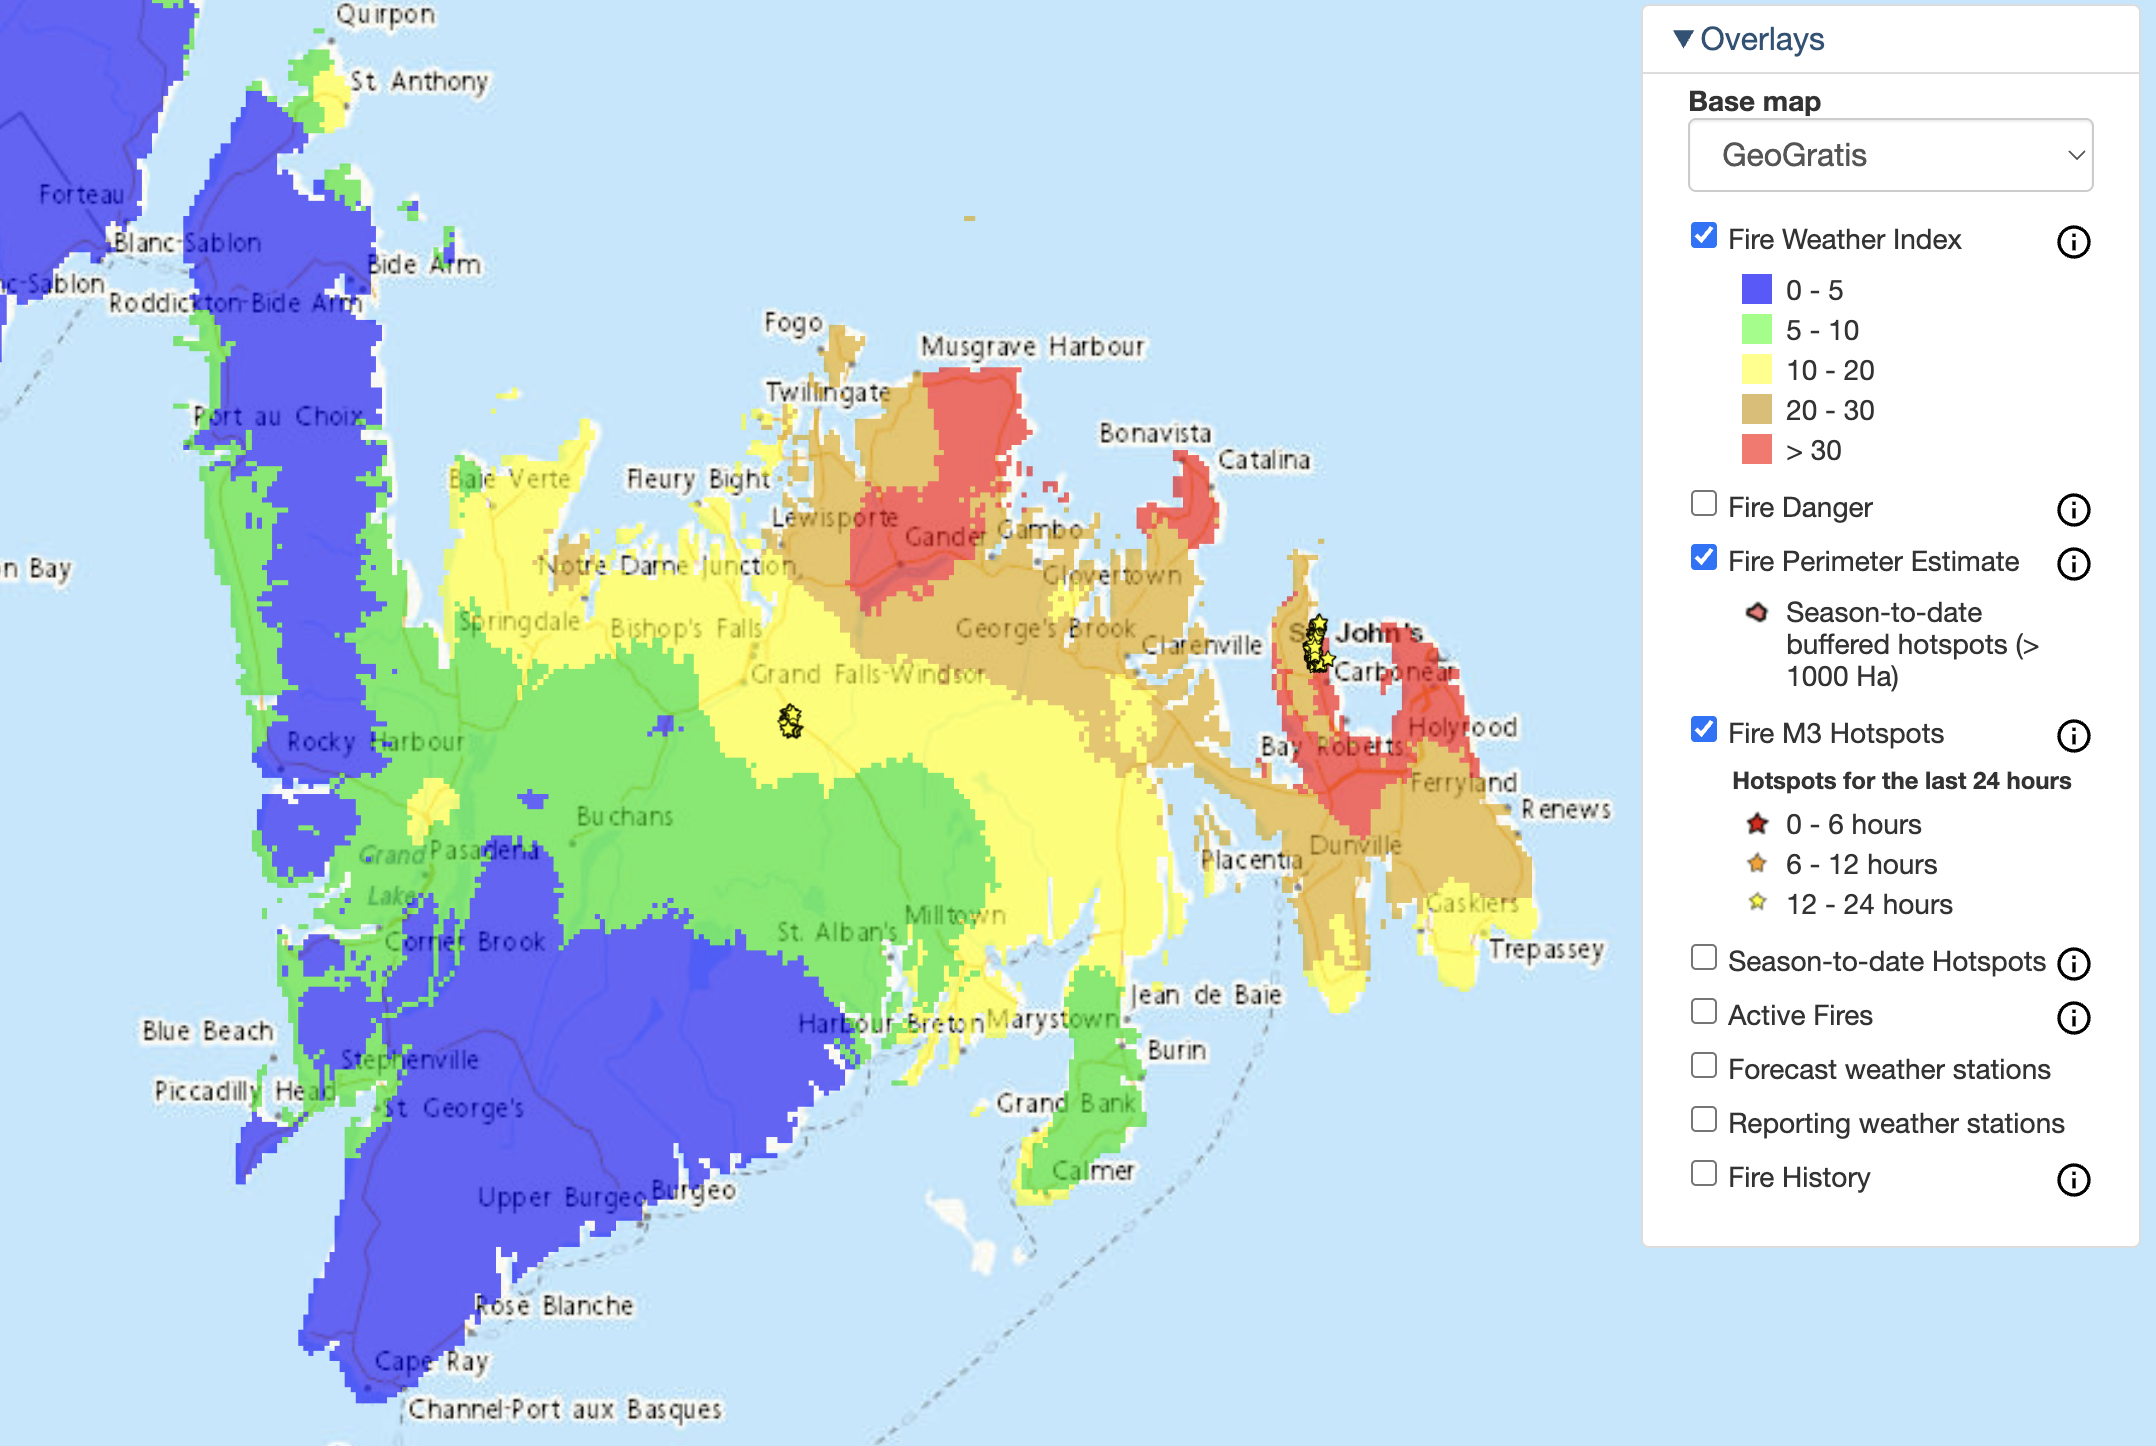Click the Forecast weather stations label

point(1888,1070)
